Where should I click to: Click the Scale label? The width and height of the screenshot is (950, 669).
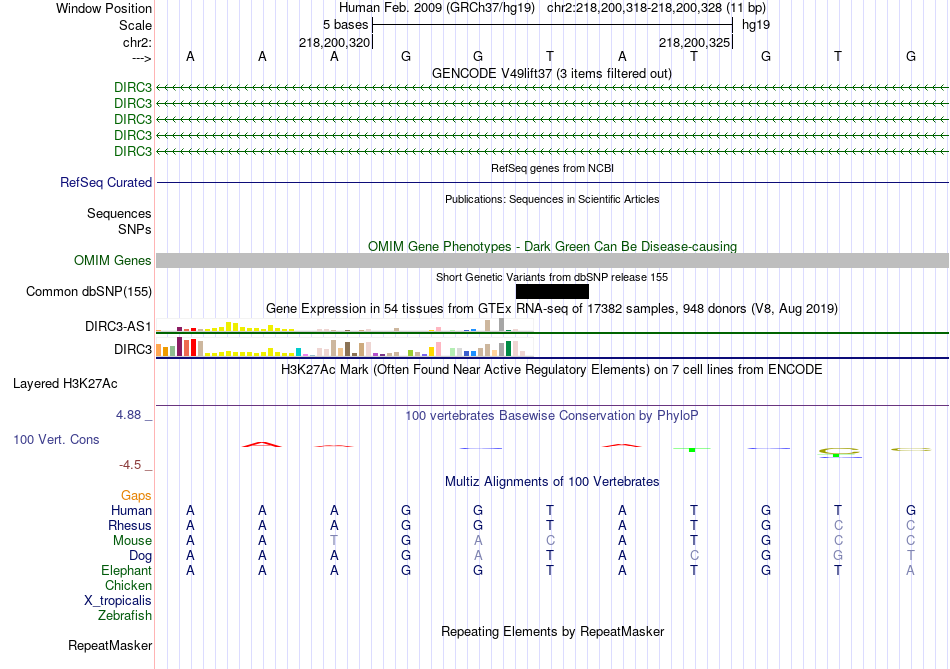click(136, 25)
